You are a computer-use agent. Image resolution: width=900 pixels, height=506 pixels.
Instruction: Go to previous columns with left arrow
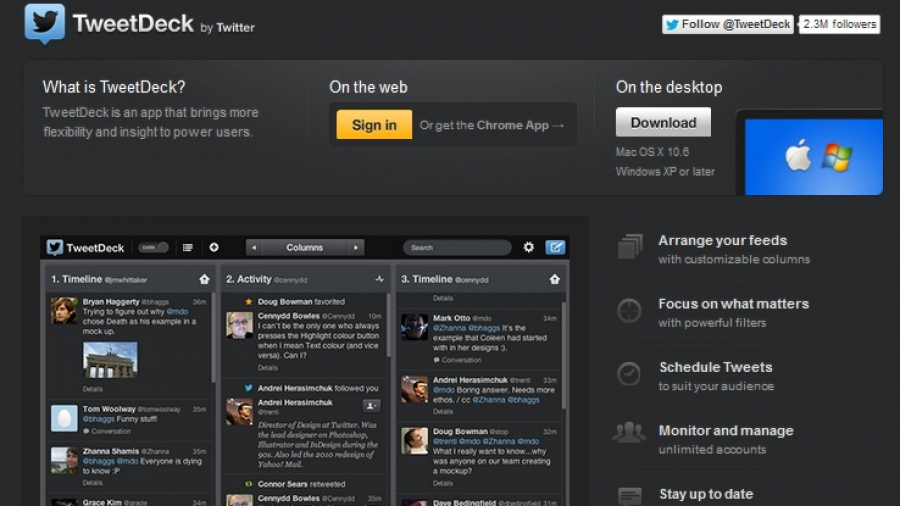click(x=254, y=247)
